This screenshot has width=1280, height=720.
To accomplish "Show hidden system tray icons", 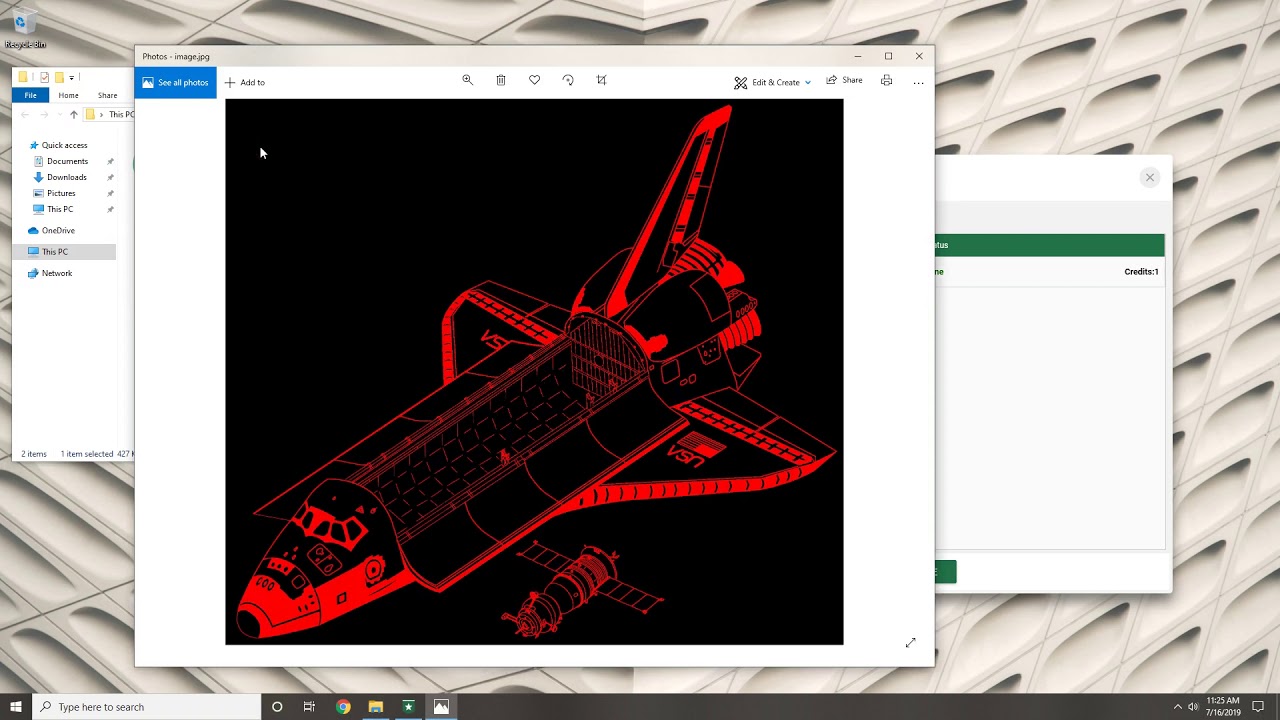I will tap(1177, 706).
